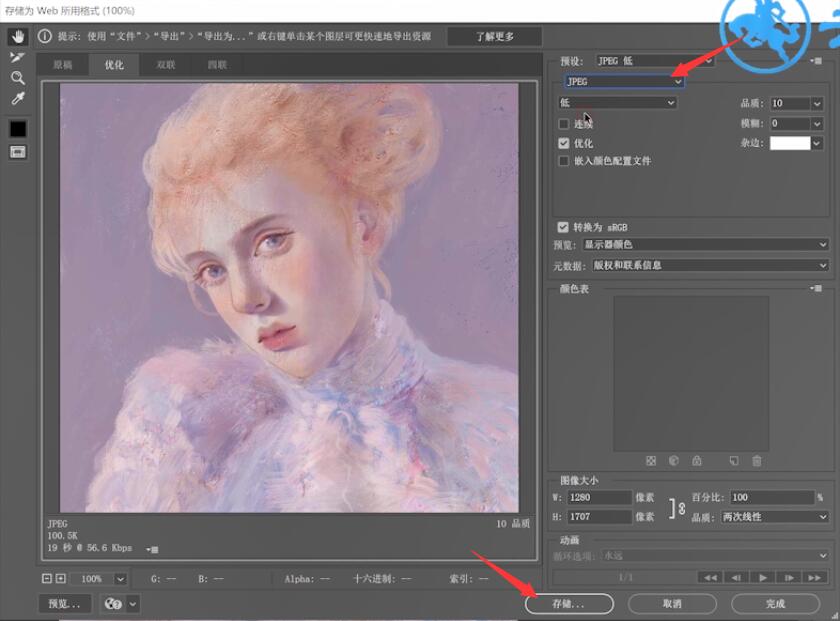Click new color icon in color table
840x621 pixels.
click(734, 461)
